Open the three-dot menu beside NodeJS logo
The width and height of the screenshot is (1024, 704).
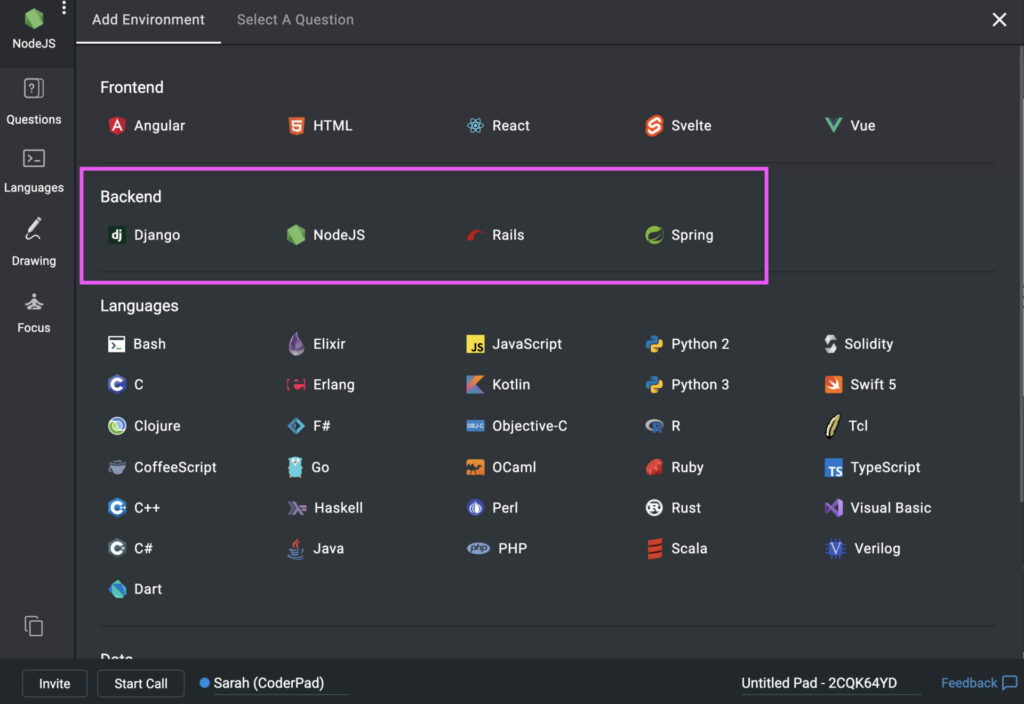pyautogui.click(x=64, y=9)
